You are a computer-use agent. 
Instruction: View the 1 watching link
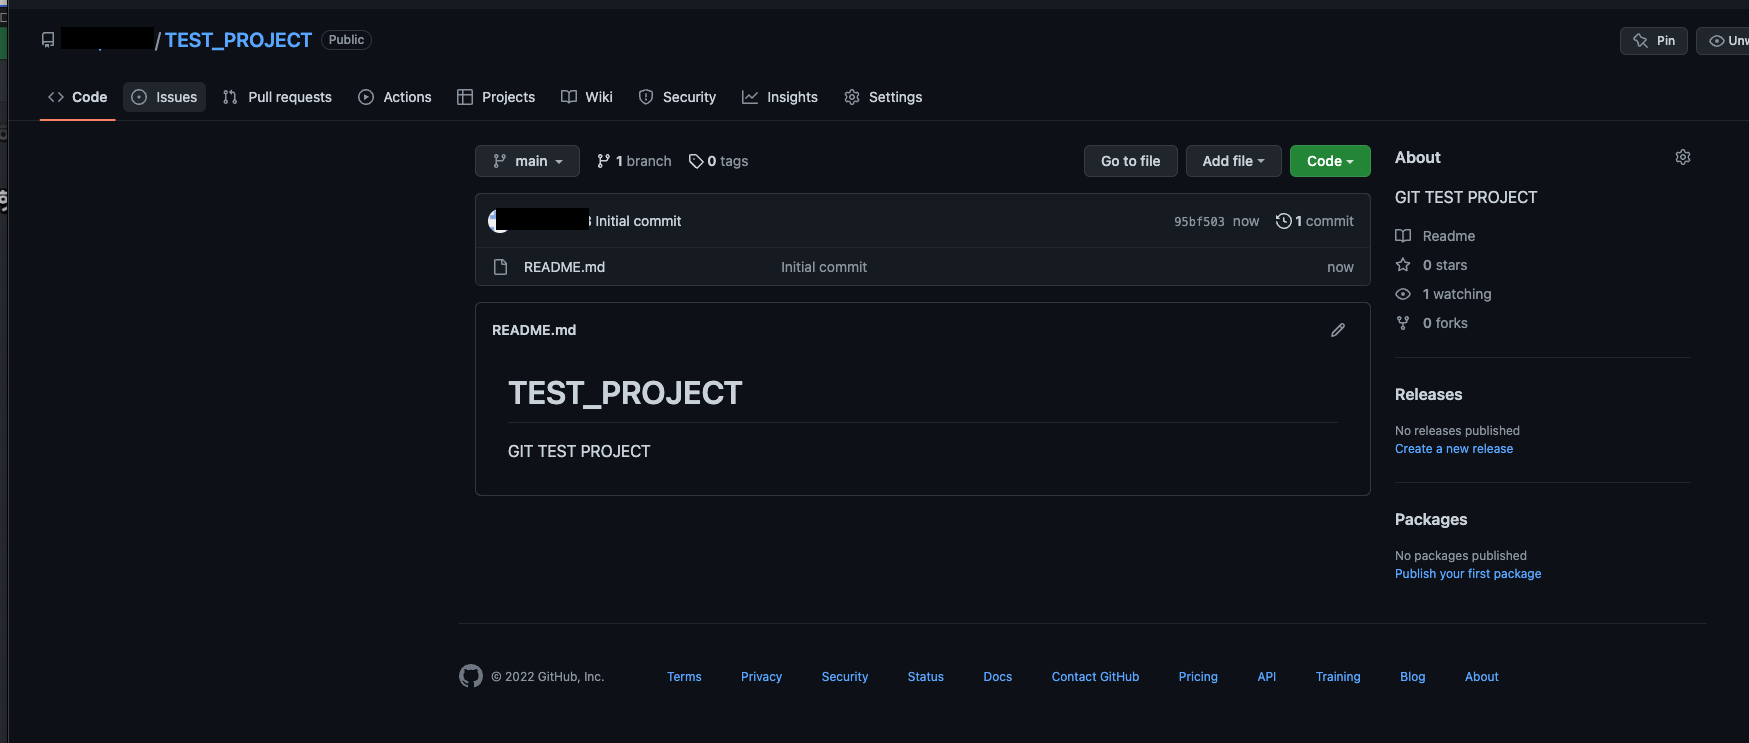(1443, 294)
